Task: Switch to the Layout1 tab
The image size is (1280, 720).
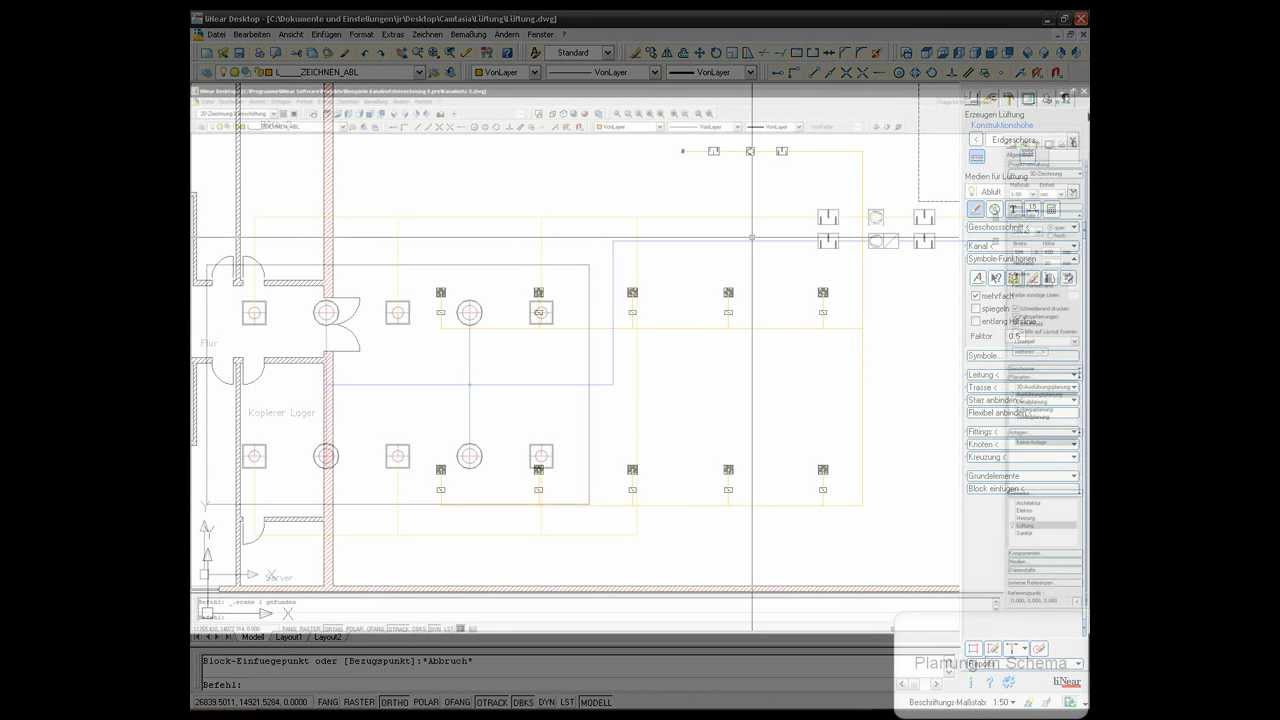Action: pos(289,637)
